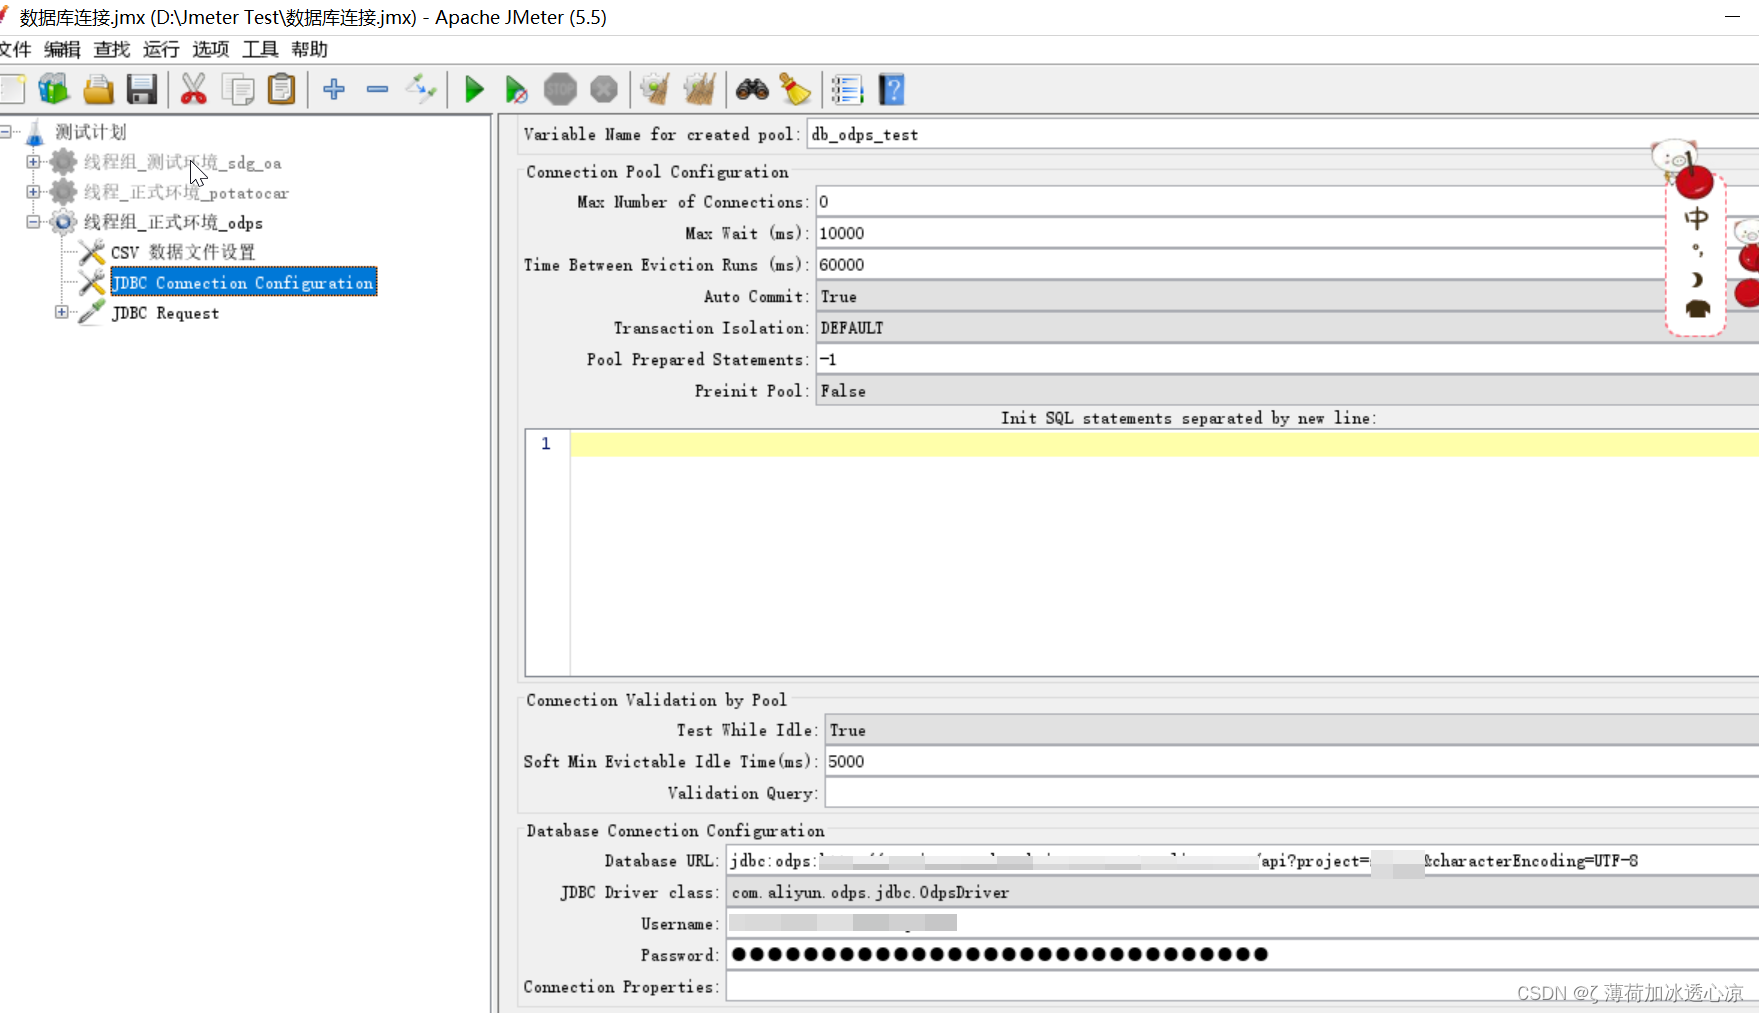Click line 1 of Init SQL statements editor
The width and height of the screenshot is (1759, 1013).
pyautogui.click(x=1164, y=444)
